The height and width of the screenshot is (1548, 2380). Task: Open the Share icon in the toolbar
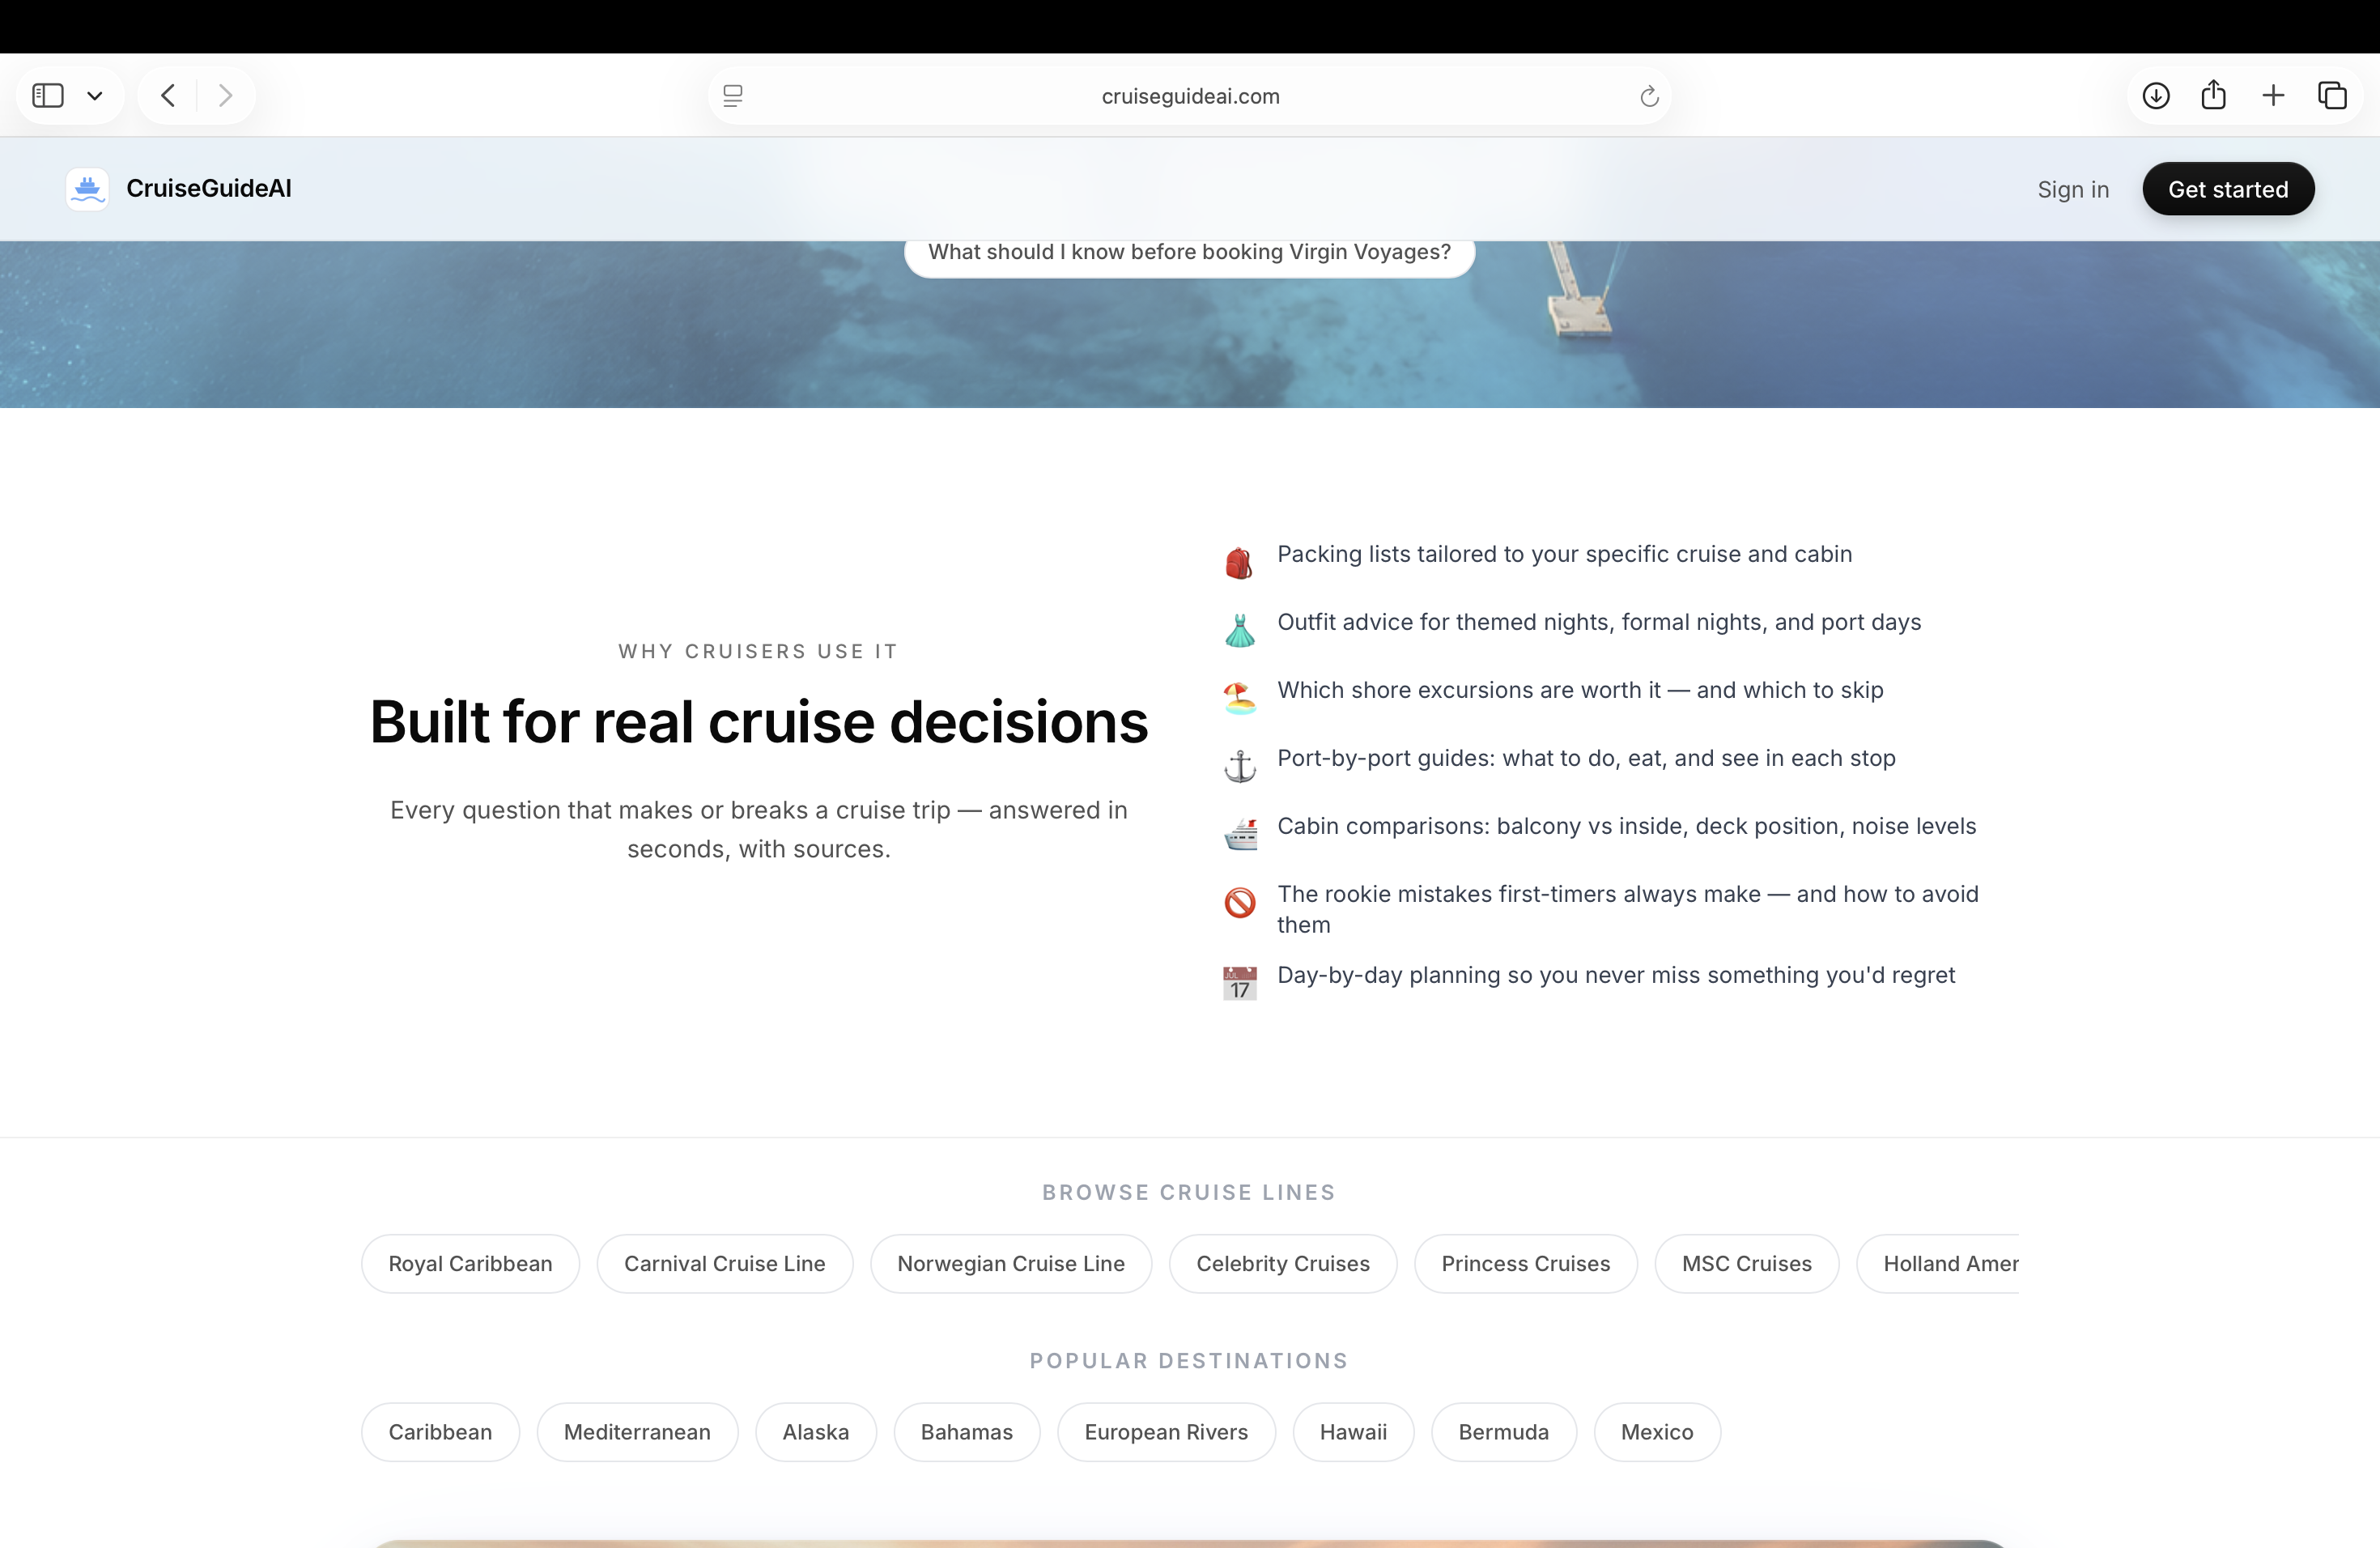point(2214,95)
